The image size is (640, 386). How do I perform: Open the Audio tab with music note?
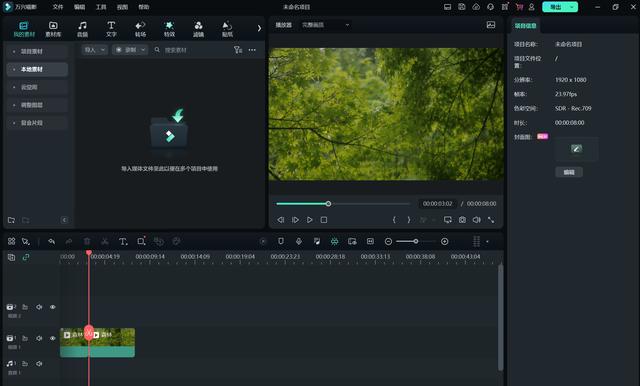[82, 29]
